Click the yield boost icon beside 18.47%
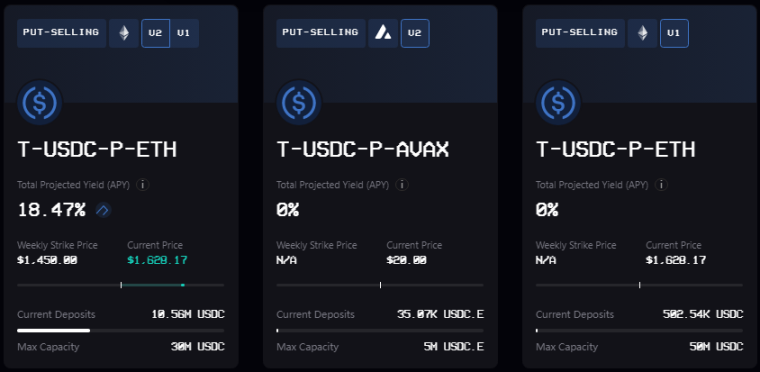Screen dimensions: 760x372 point(103,210)
